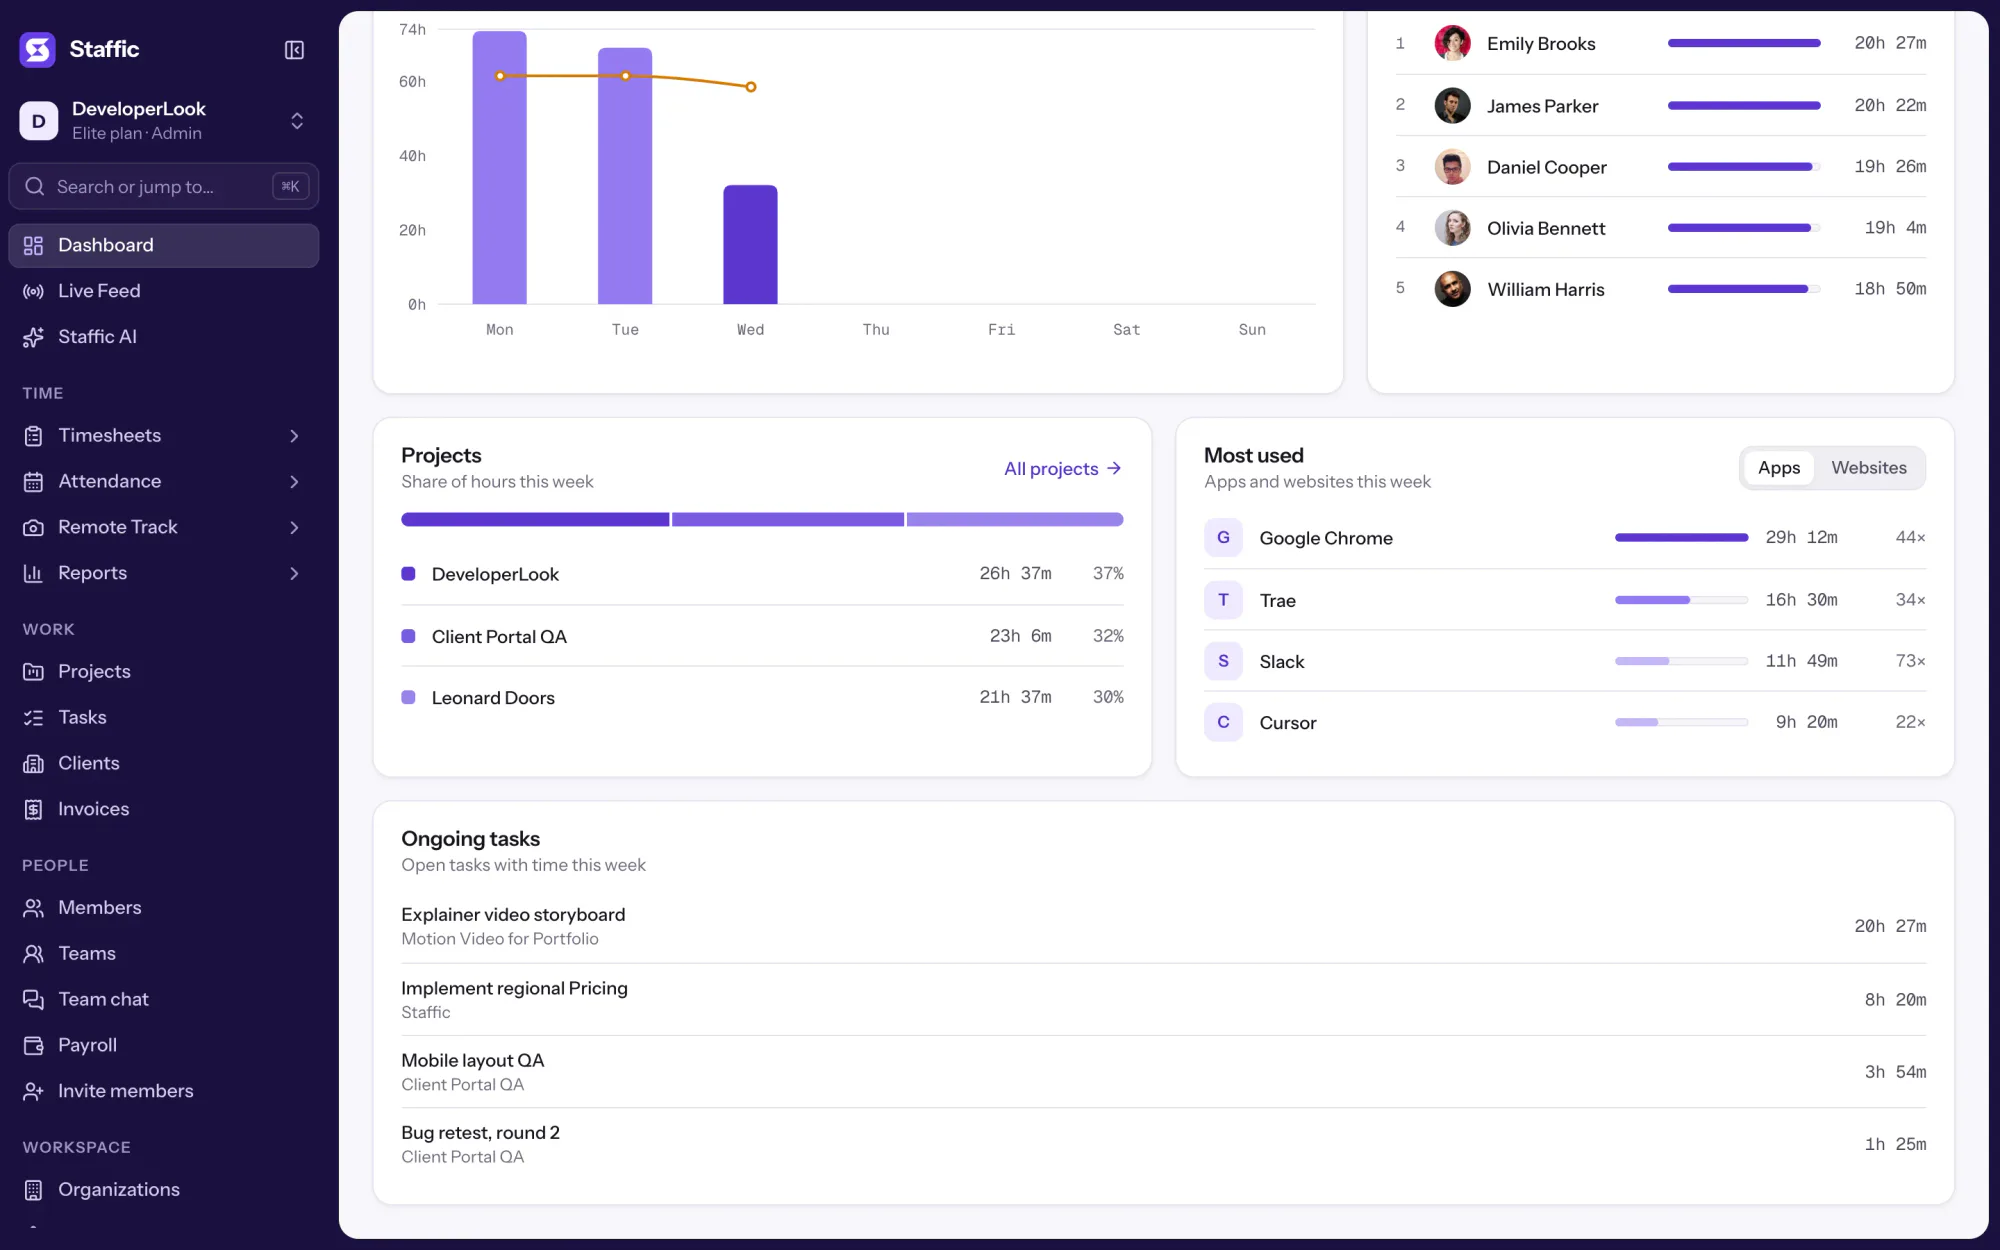Open Members page icon
This screenshot has width=2000, height=1250.
click(x=33, y=907)
